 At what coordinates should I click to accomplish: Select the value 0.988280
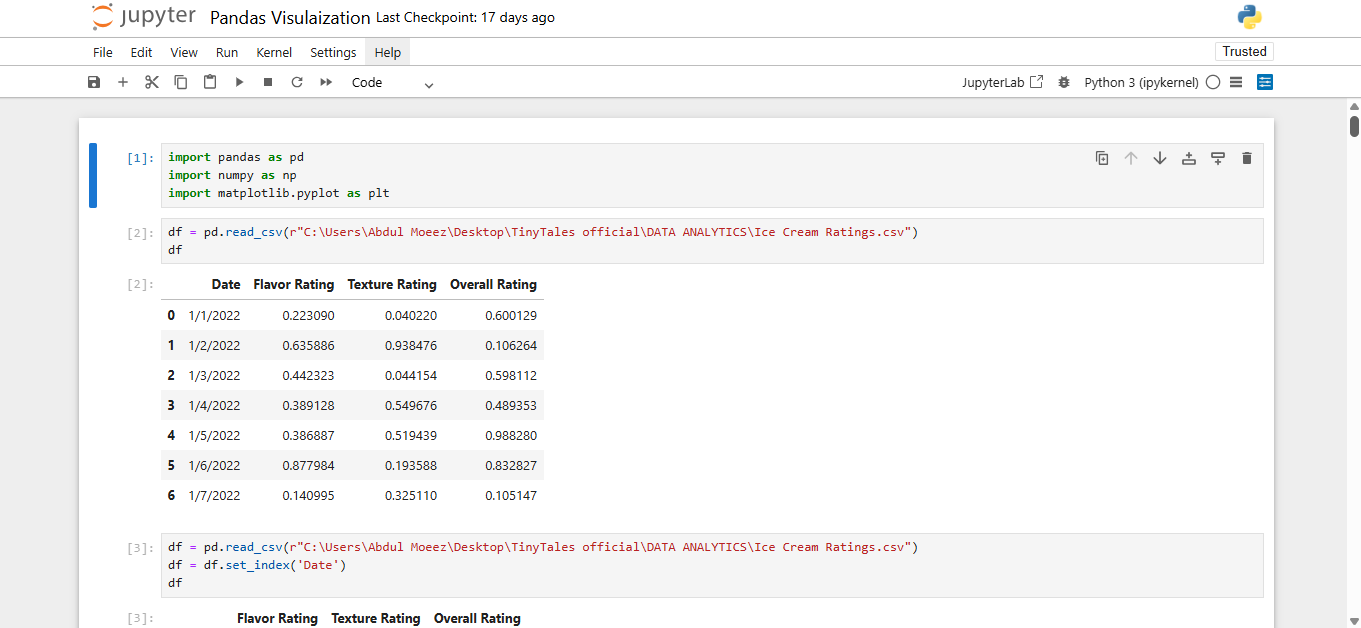tap(511, 435)
